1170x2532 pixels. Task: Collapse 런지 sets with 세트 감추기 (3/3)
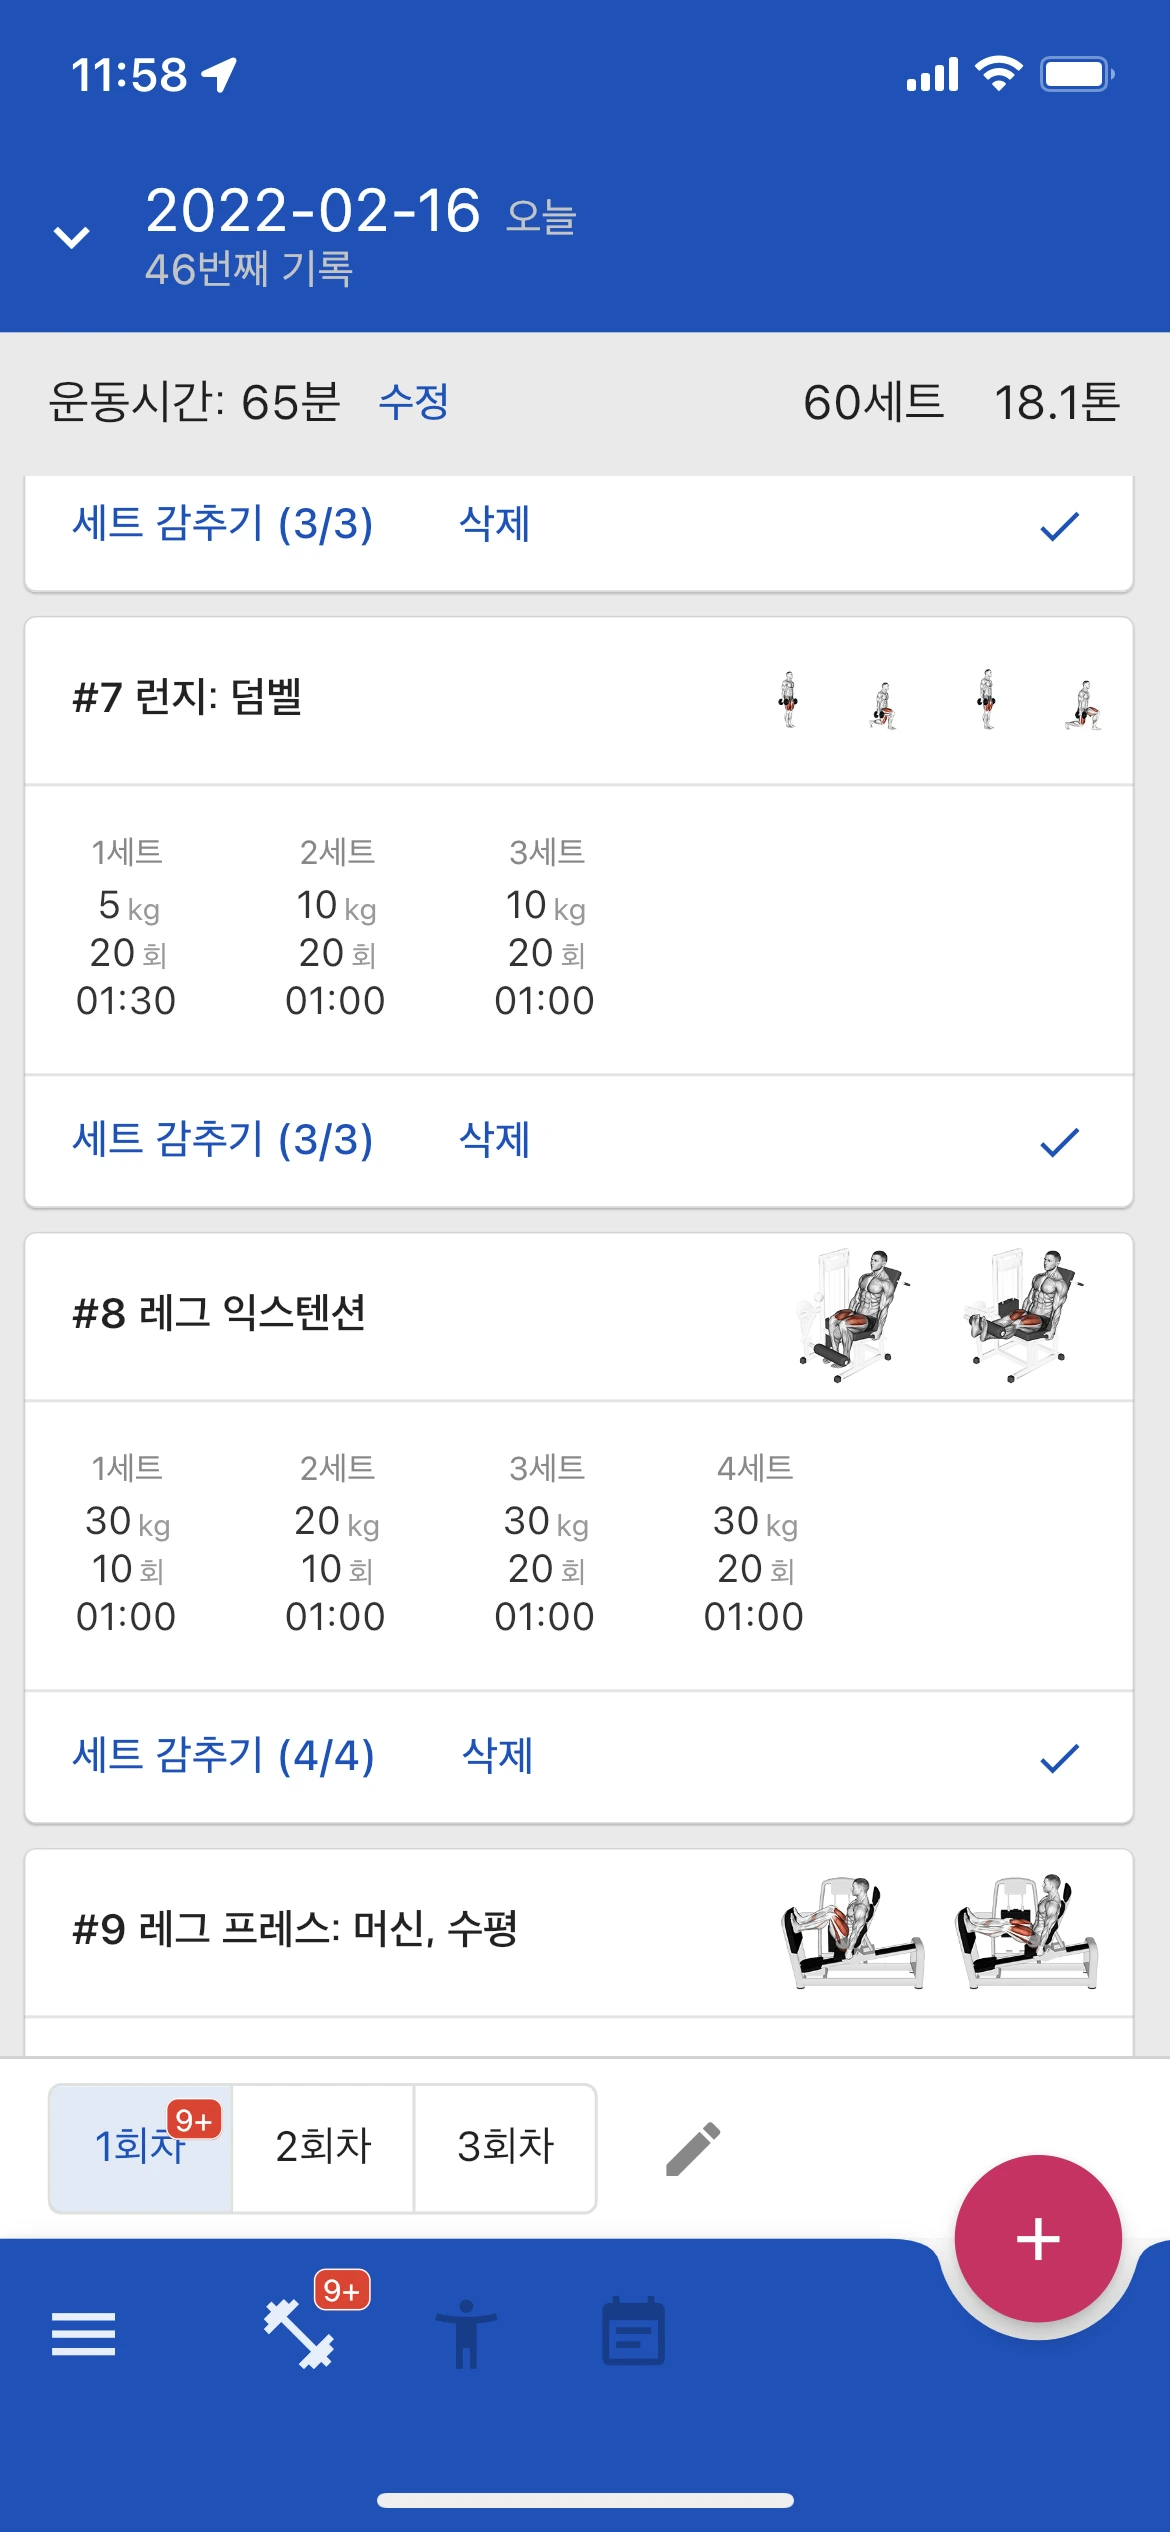click(x=222, y=1140)
